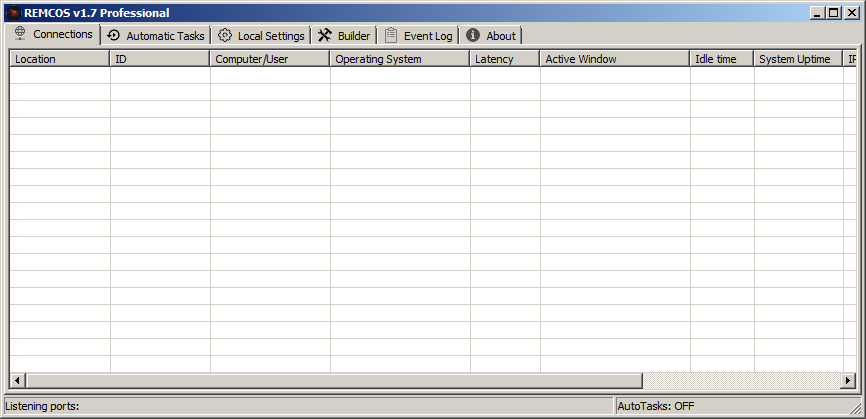Sort by the Location column header
The width and height of the screenshot is (866, 419).
coord(59,59)
